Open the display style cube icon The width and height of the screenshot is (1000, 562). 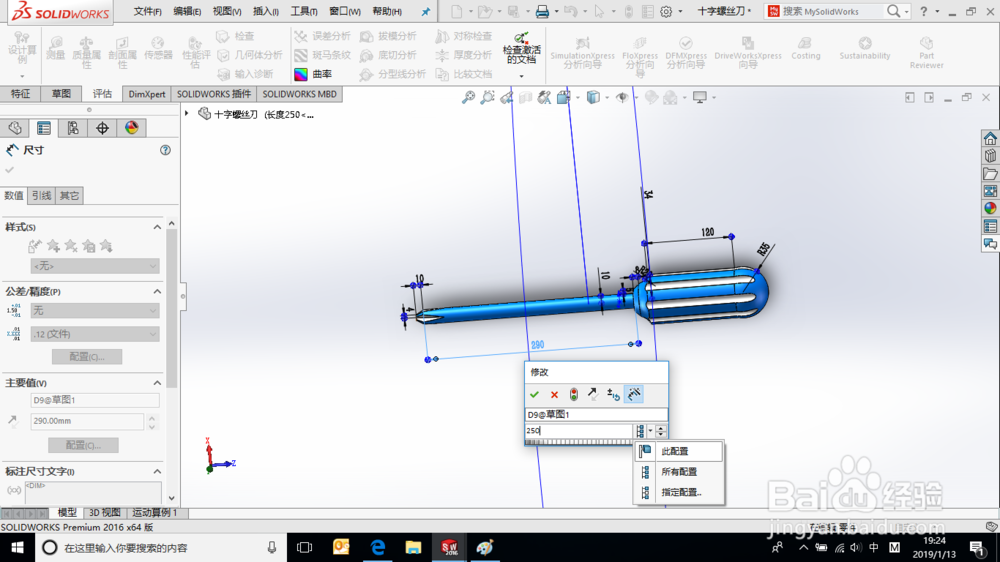pos(593,98)
